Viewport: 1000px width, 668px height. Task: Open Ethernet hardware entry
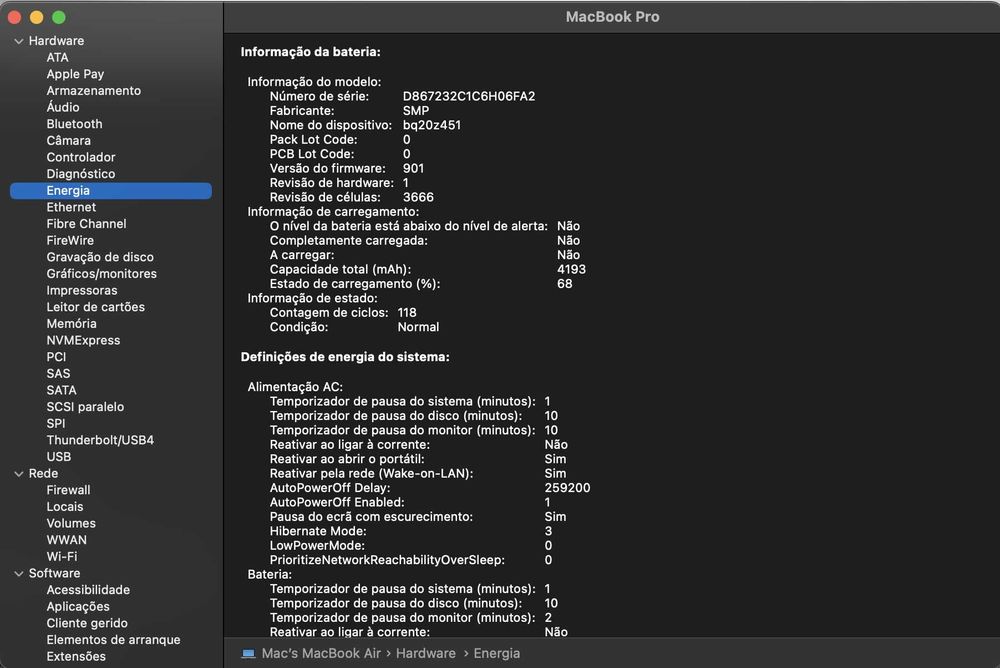[71, 207]
